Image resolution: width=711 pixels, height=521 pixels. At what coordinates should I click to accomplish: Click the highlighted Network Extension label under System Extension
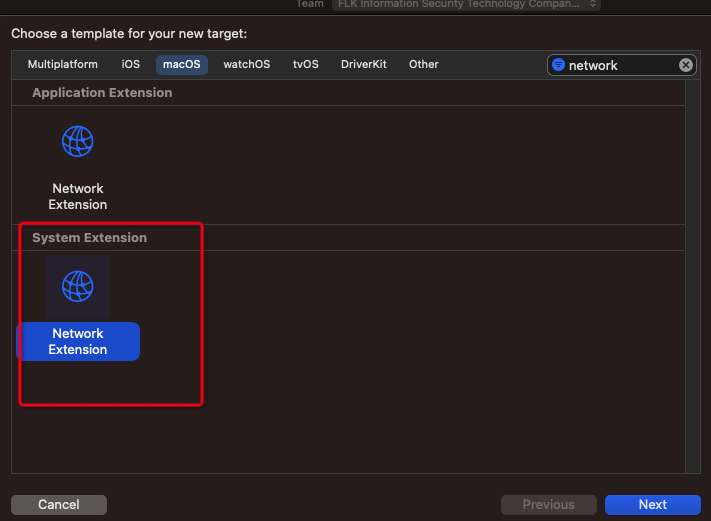tap(78, 341)
